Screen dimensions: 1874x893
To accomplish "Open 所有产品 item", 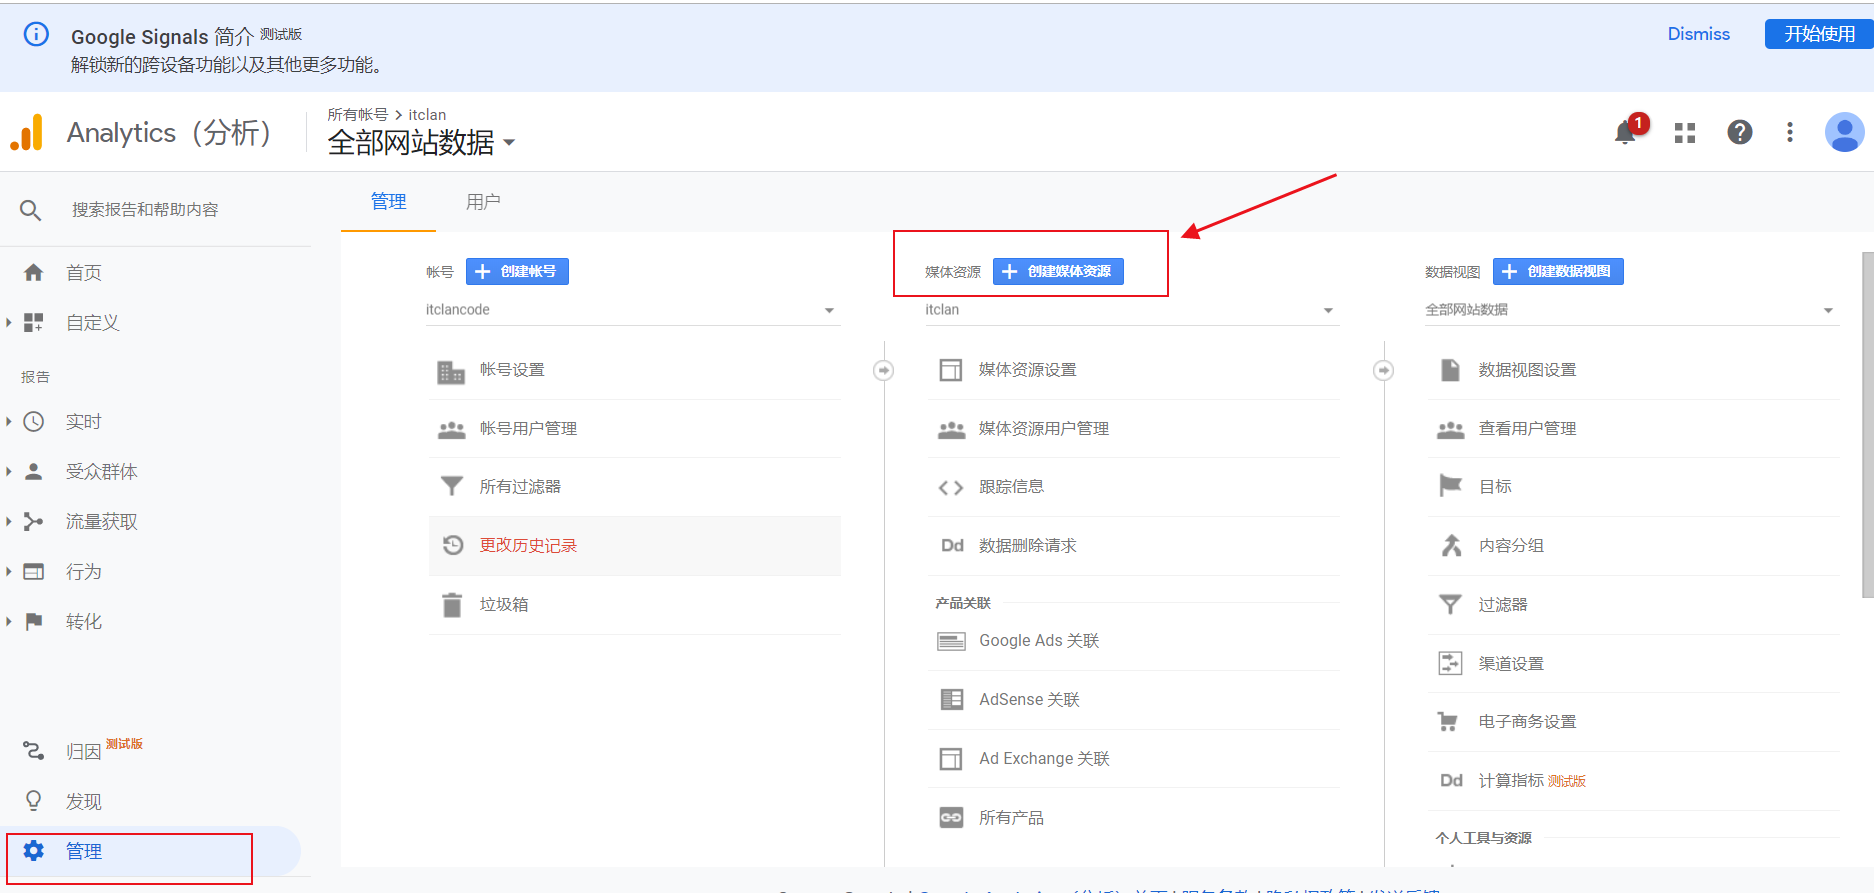I will (1133, 818).
